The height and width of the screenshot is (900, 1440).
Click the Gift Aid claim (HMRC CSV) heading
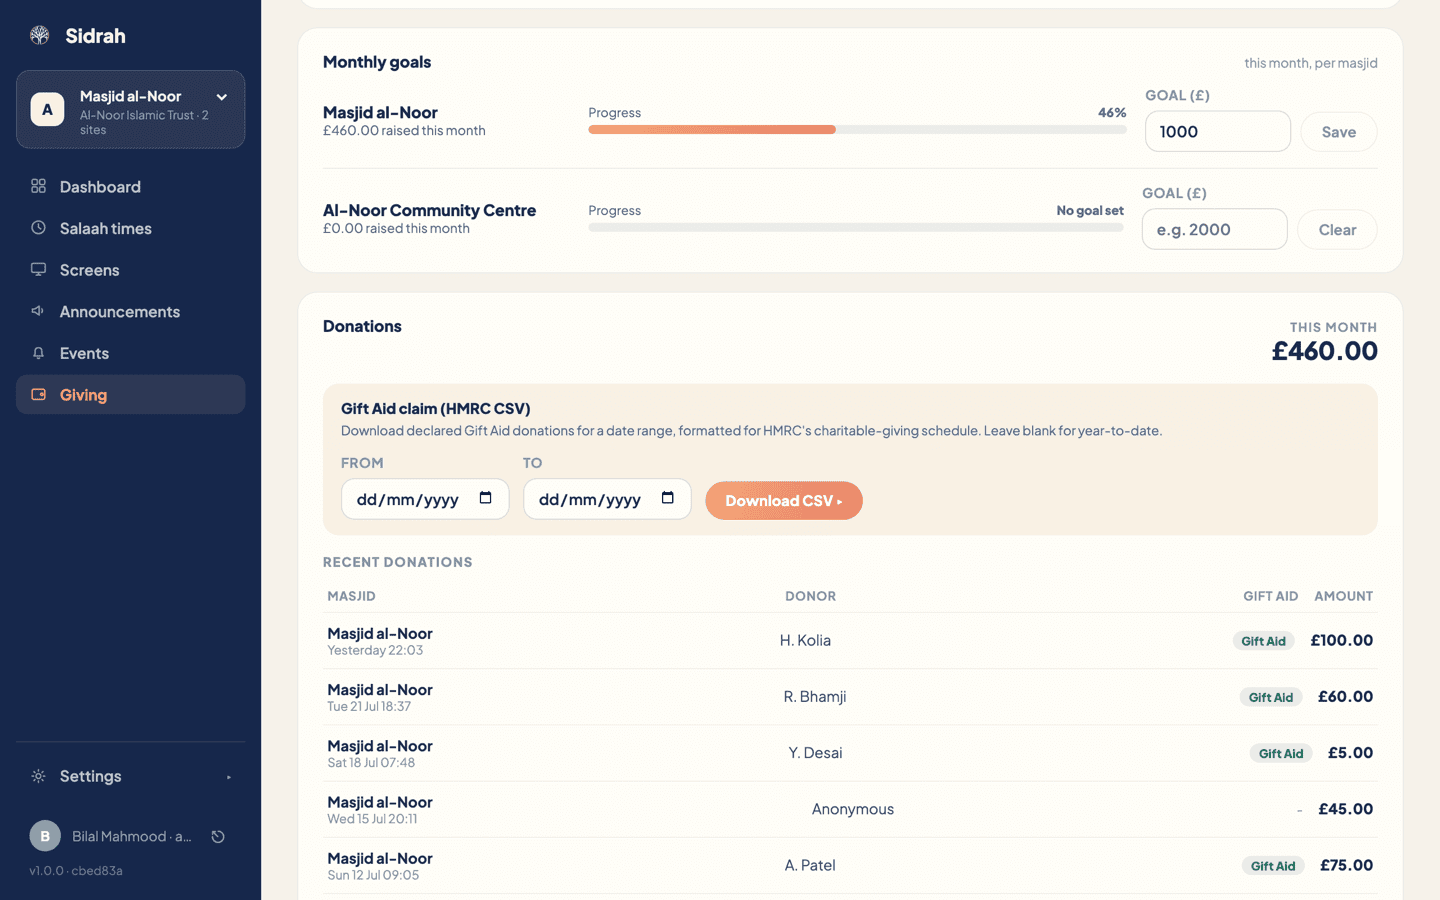coord(436,408)
